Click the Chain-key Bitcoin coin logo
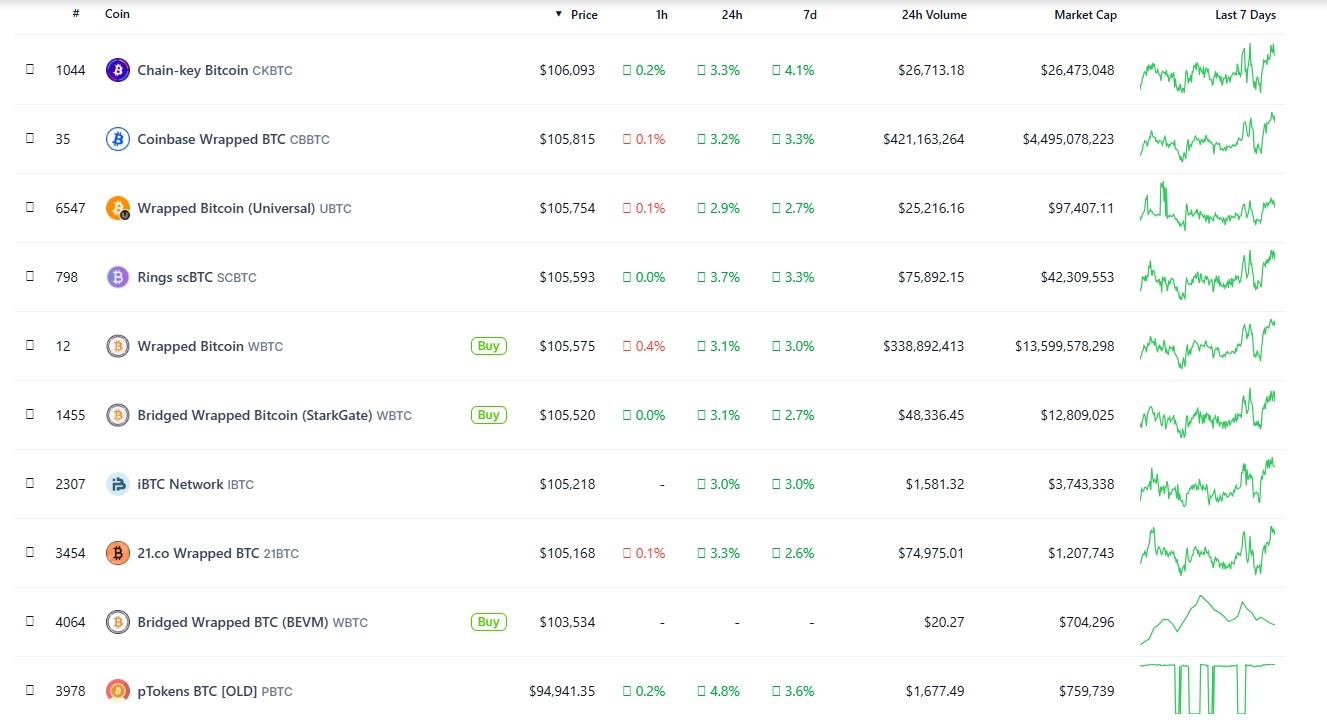This screenshot has width=1327, height=723. point(118,70)
